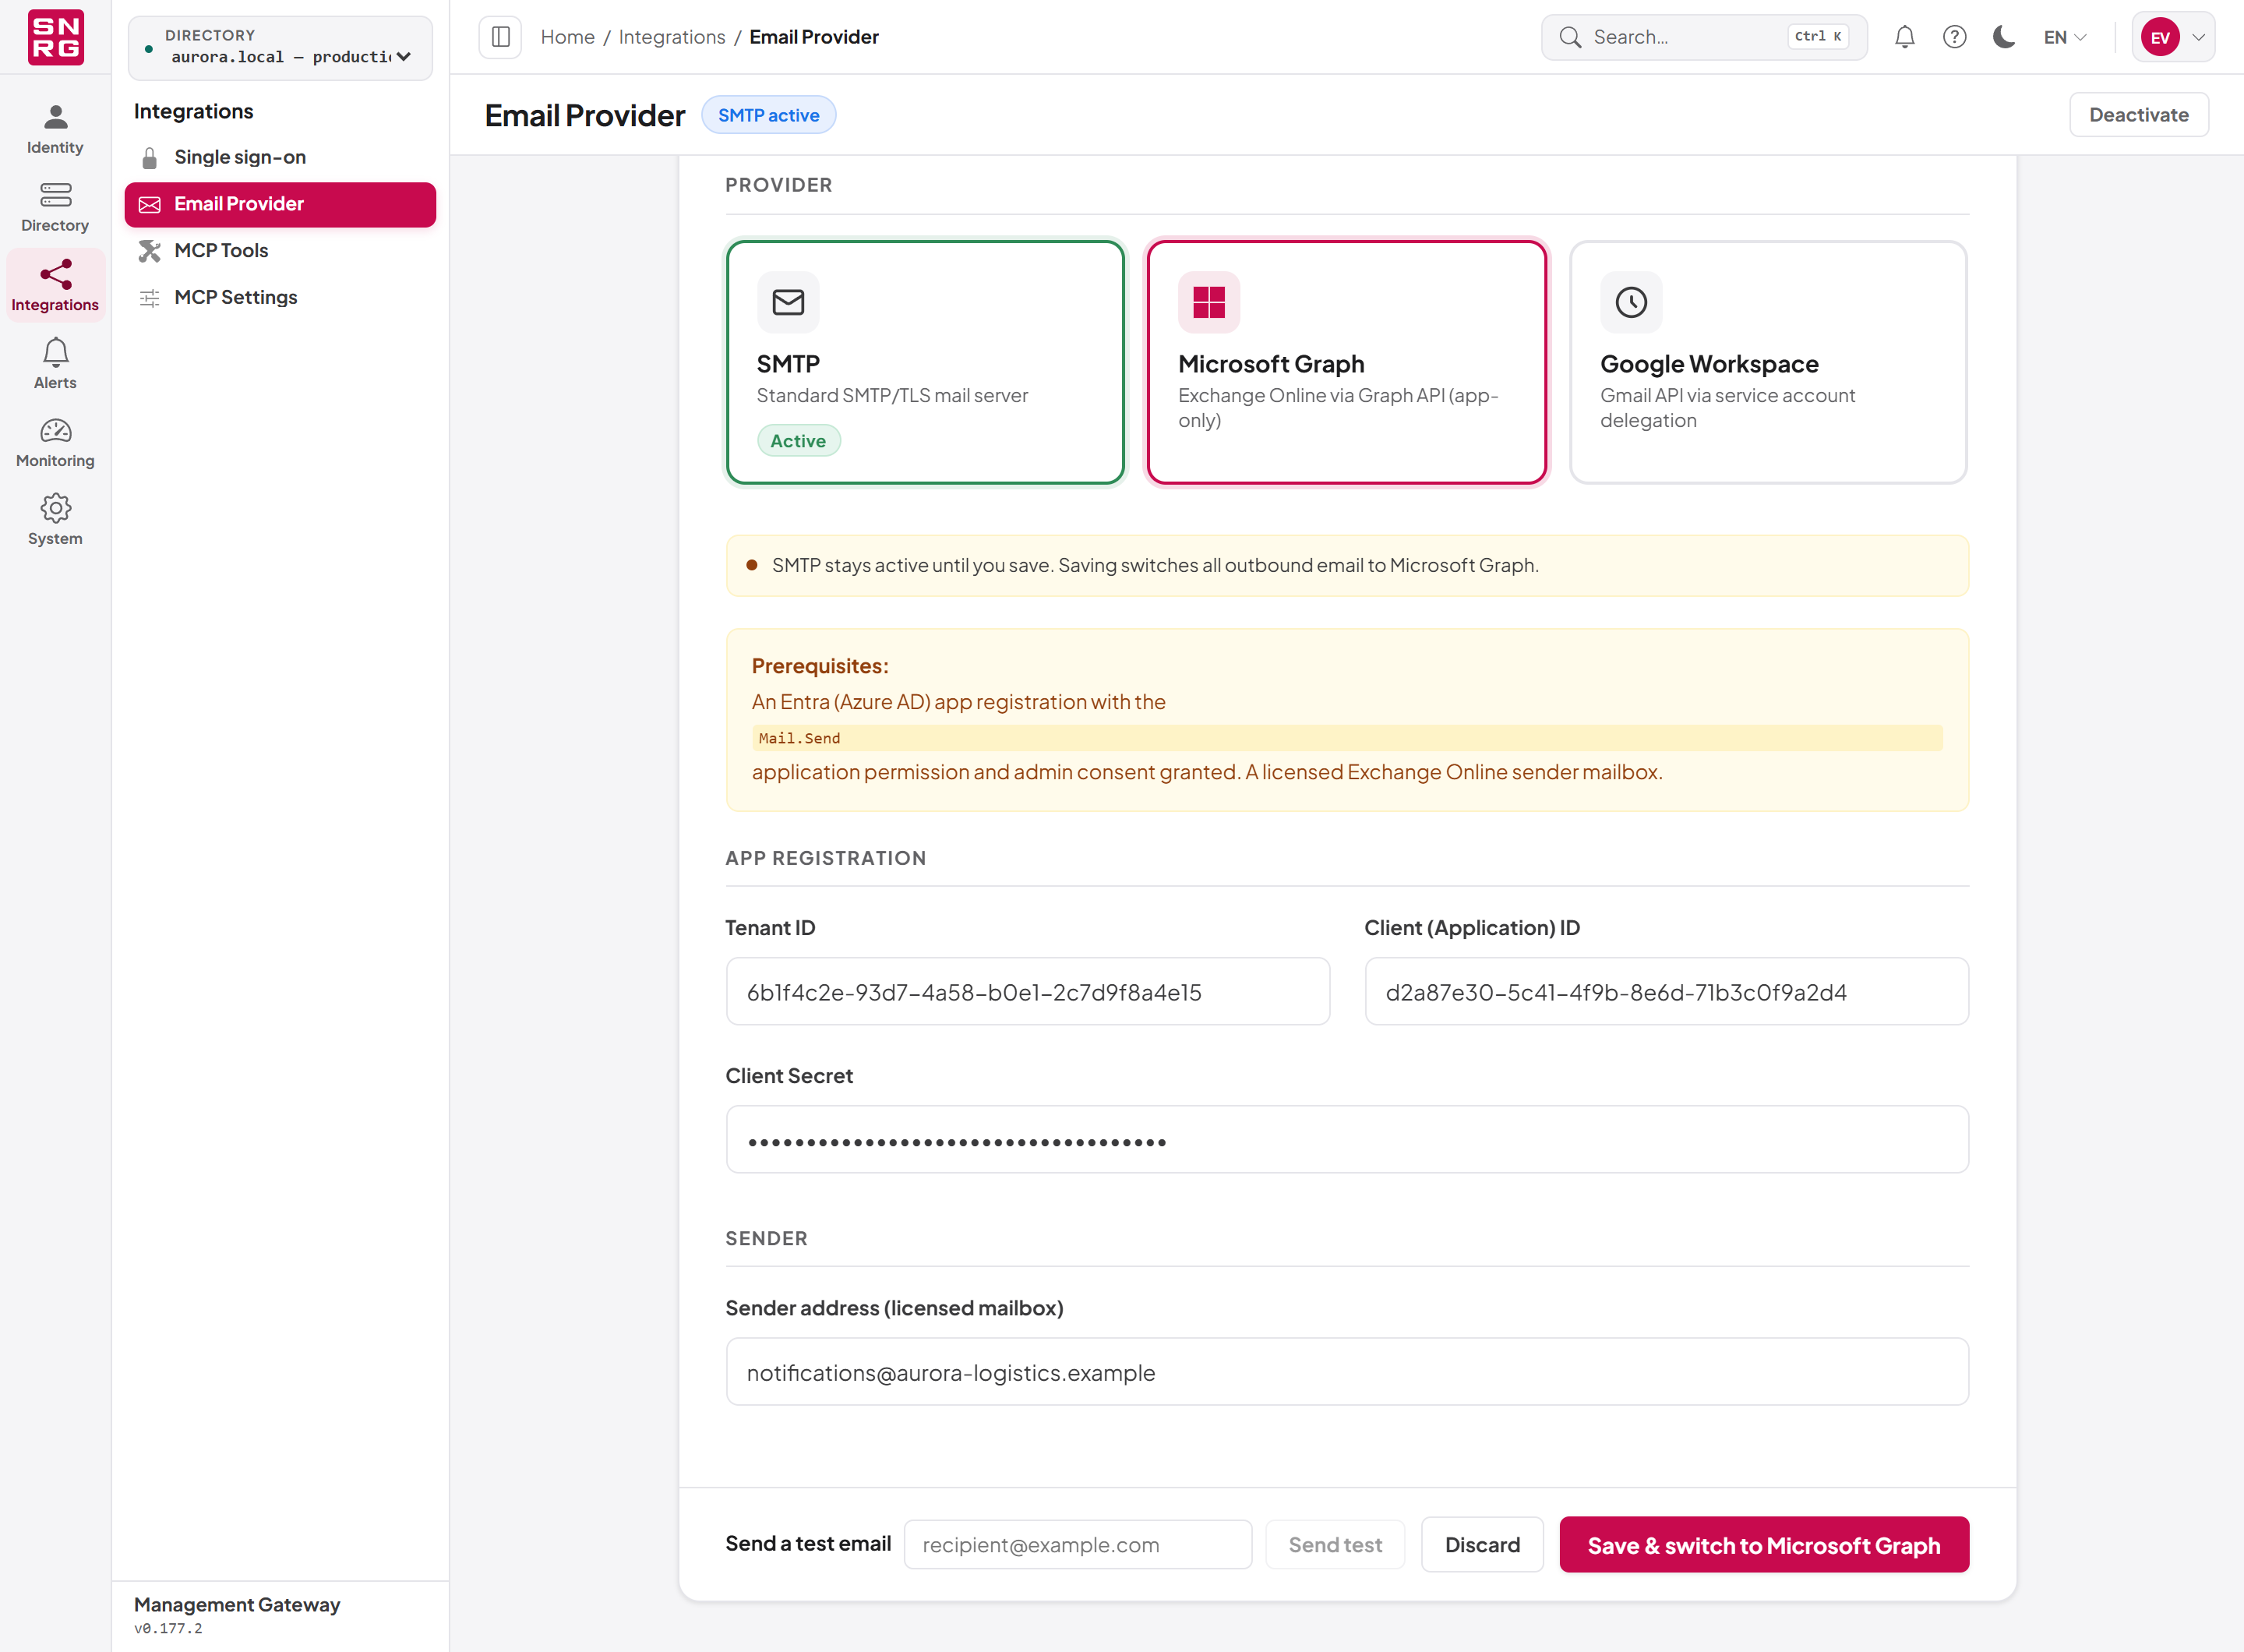Switch to dark mode moon icon

pyautogui.click(x=2003, y=37)
